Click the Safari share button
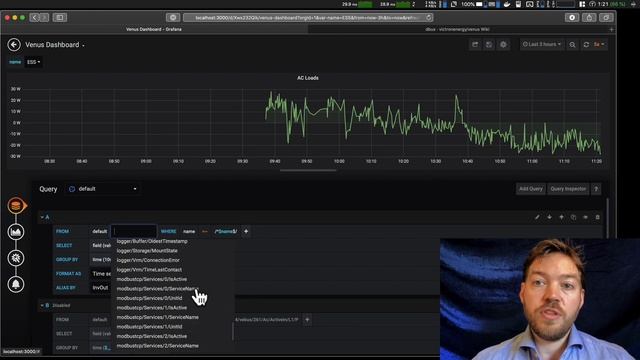Viewport: 640px width, 360px height. pos(589,18)
